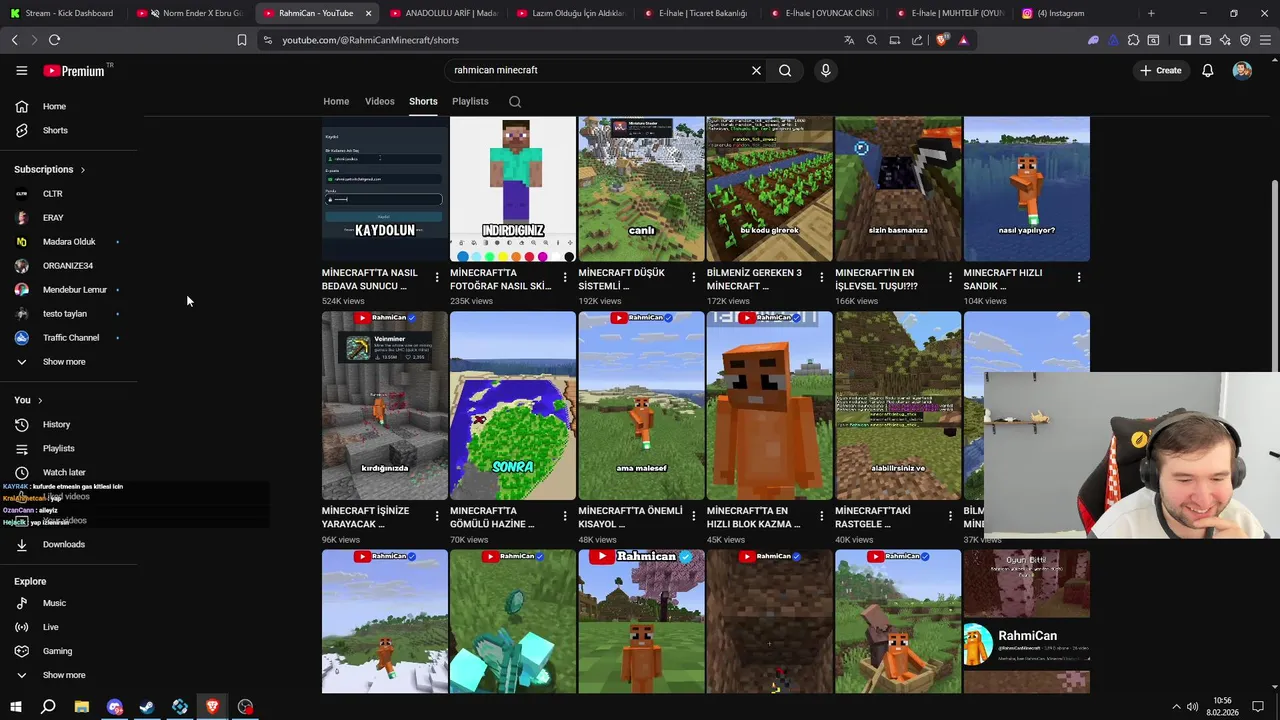Select the Playlists channel tab

click(x=470, y=101)
